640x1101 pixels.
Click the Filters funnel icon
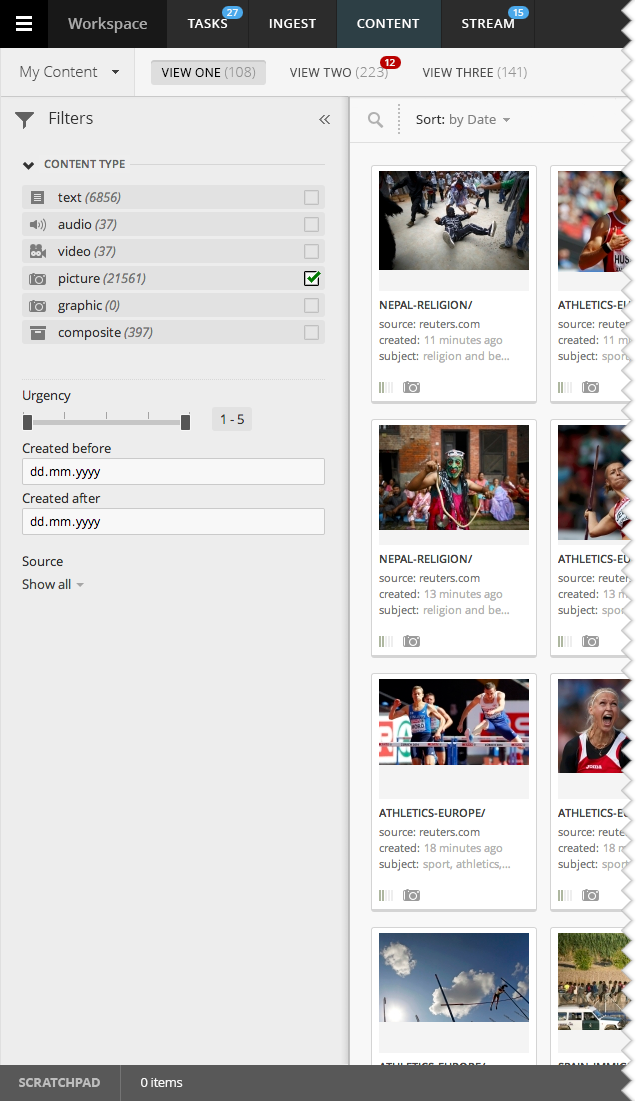25,120
